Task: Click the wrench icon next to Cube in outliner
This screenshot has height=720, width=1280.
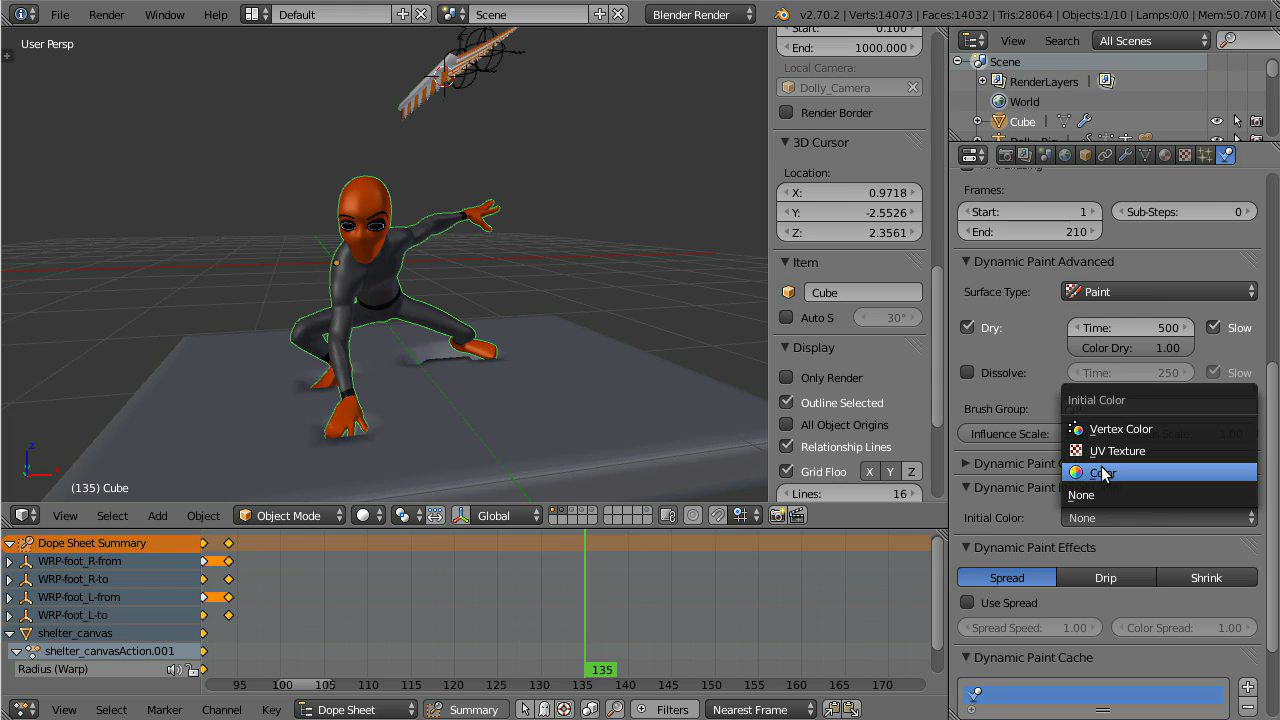Action: 1084,121
